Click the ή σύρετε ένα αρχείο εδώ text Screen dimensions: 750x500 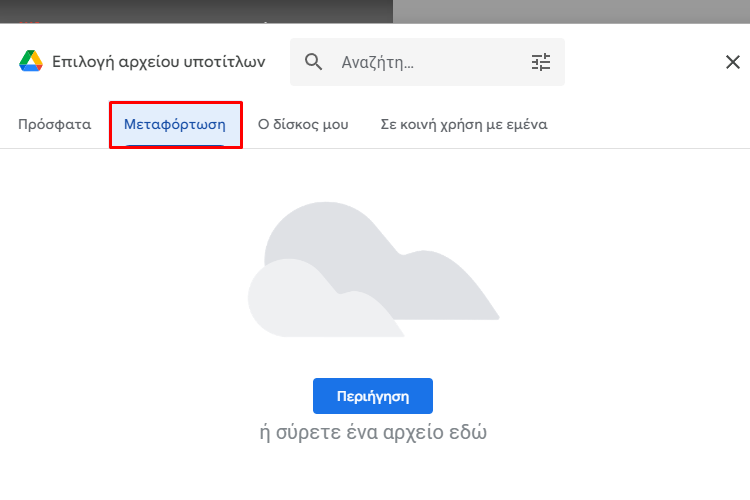[x=373, y=432]
